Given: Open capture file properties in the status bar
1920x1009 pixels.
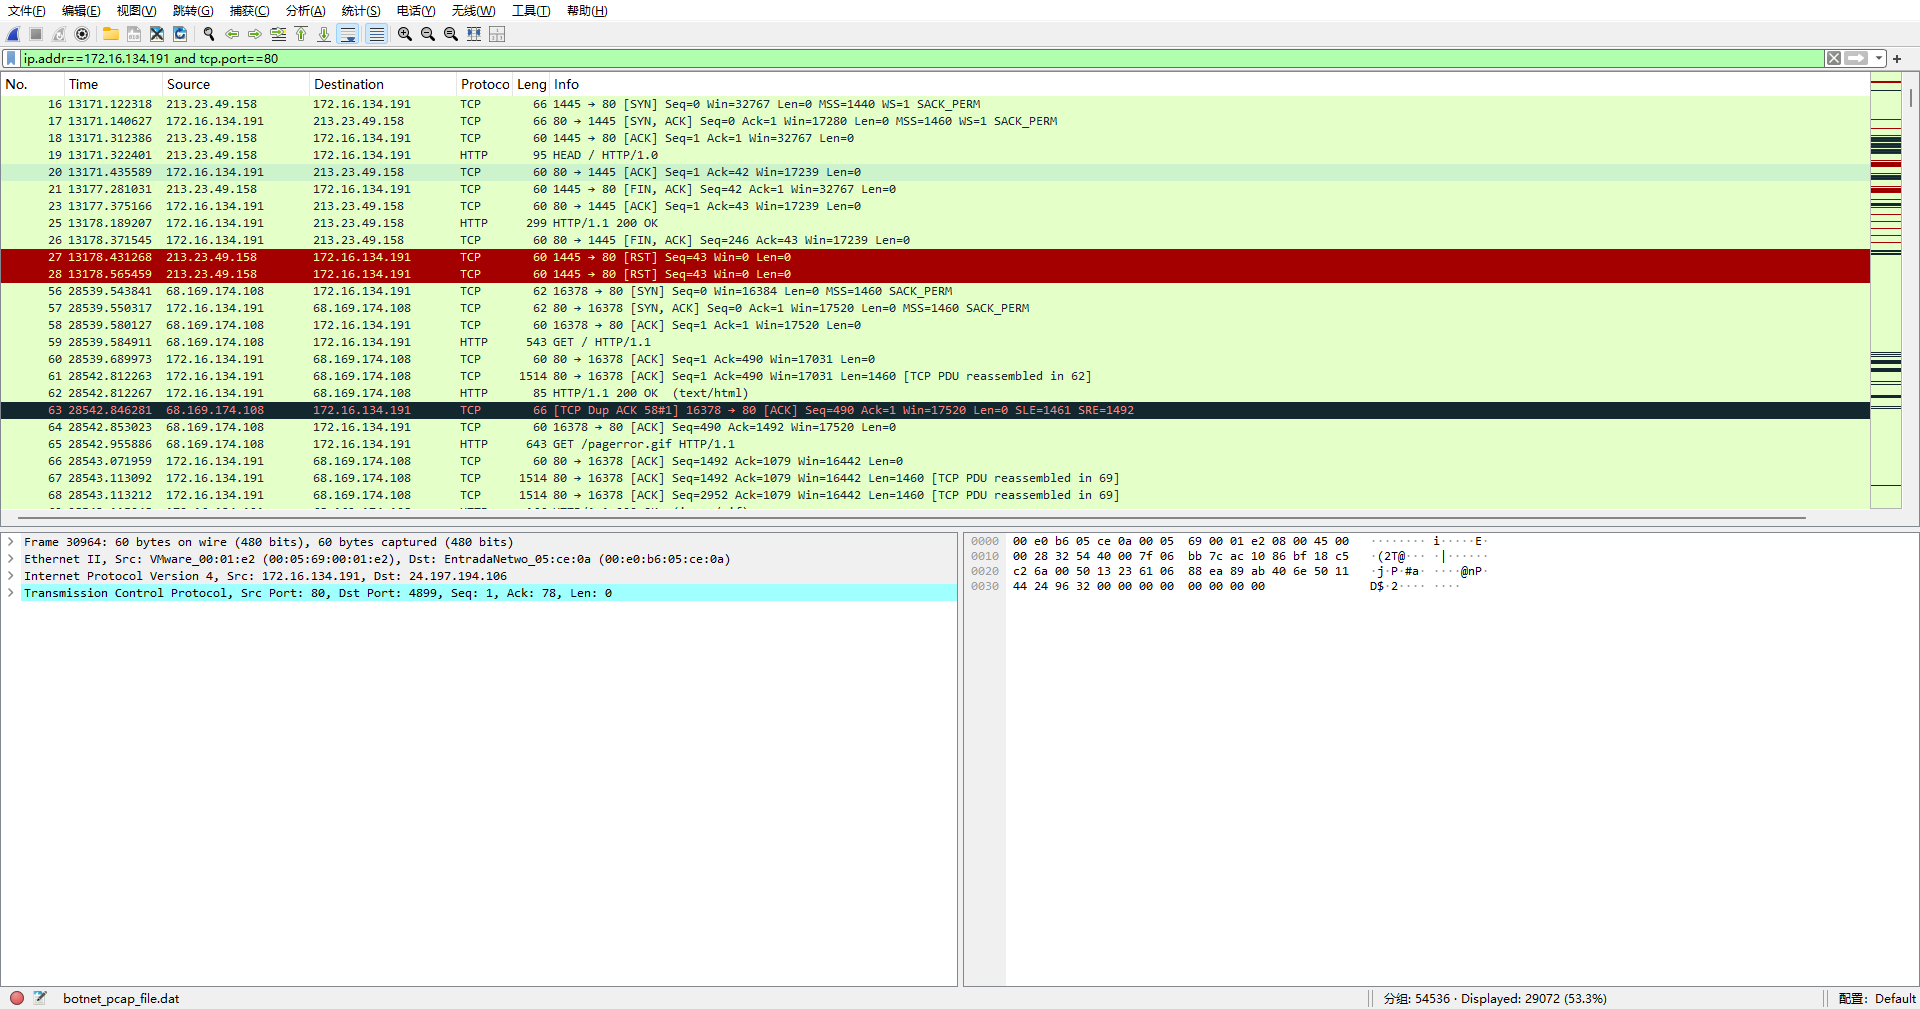Looking at the screenshot, I should pos(40,998).
